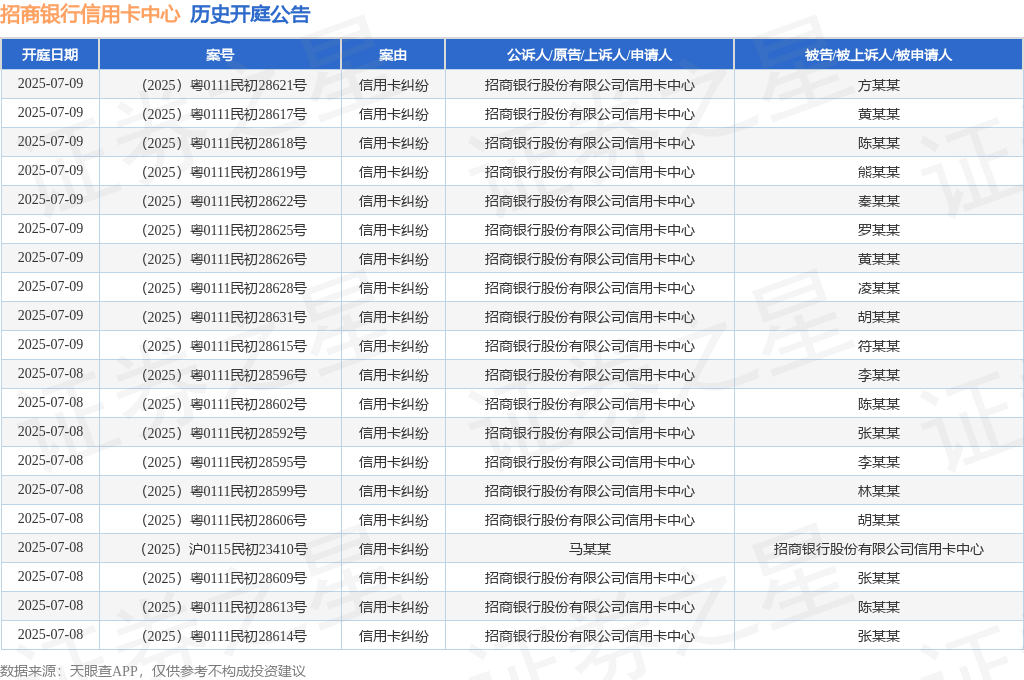Click case number 粤0111民初28614号
1024x680 pixels.
click(x=224, y=636)
